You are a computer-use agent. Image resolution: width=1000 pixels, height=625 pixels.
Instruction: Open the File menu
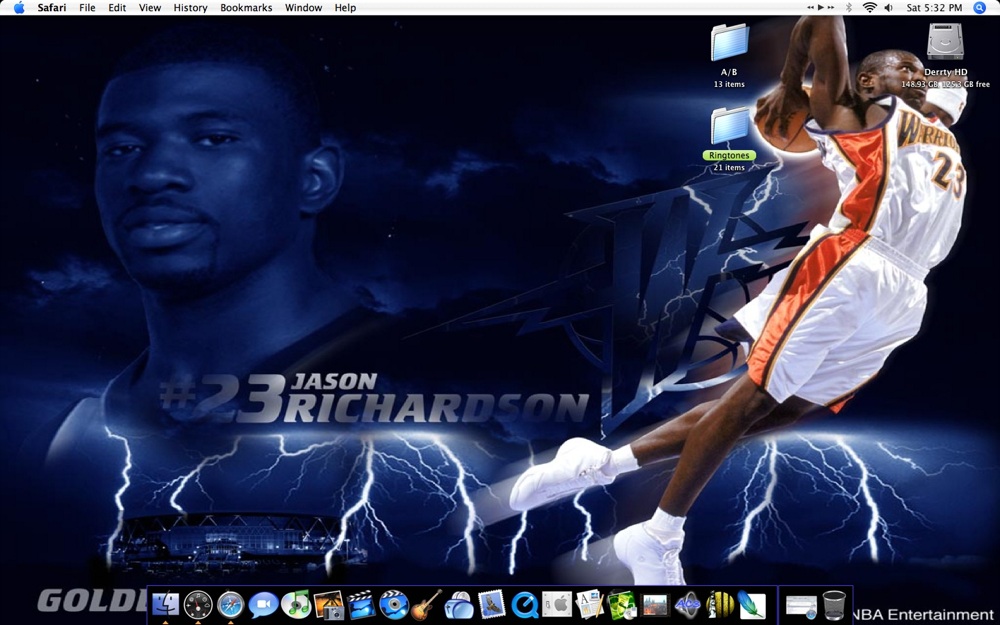tap(87, 8)
